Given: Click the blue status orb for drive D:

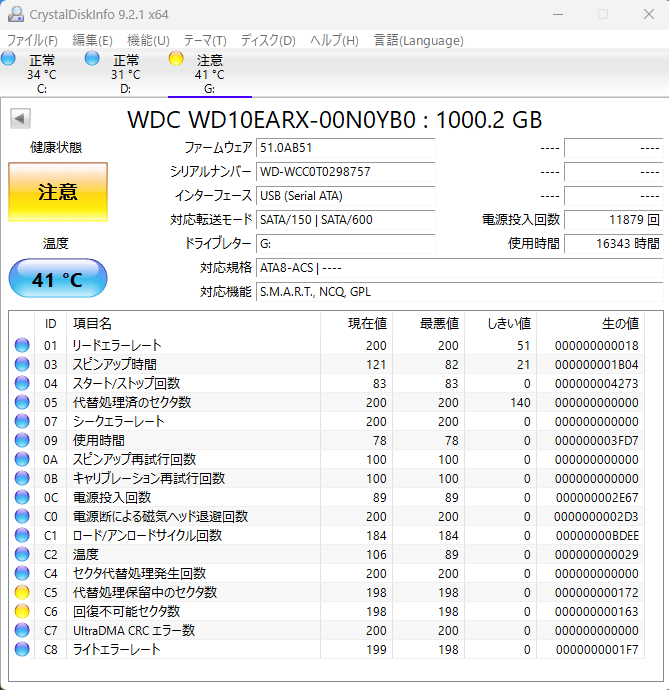Looking at the screenshot, I should click(x=92, y=58).
